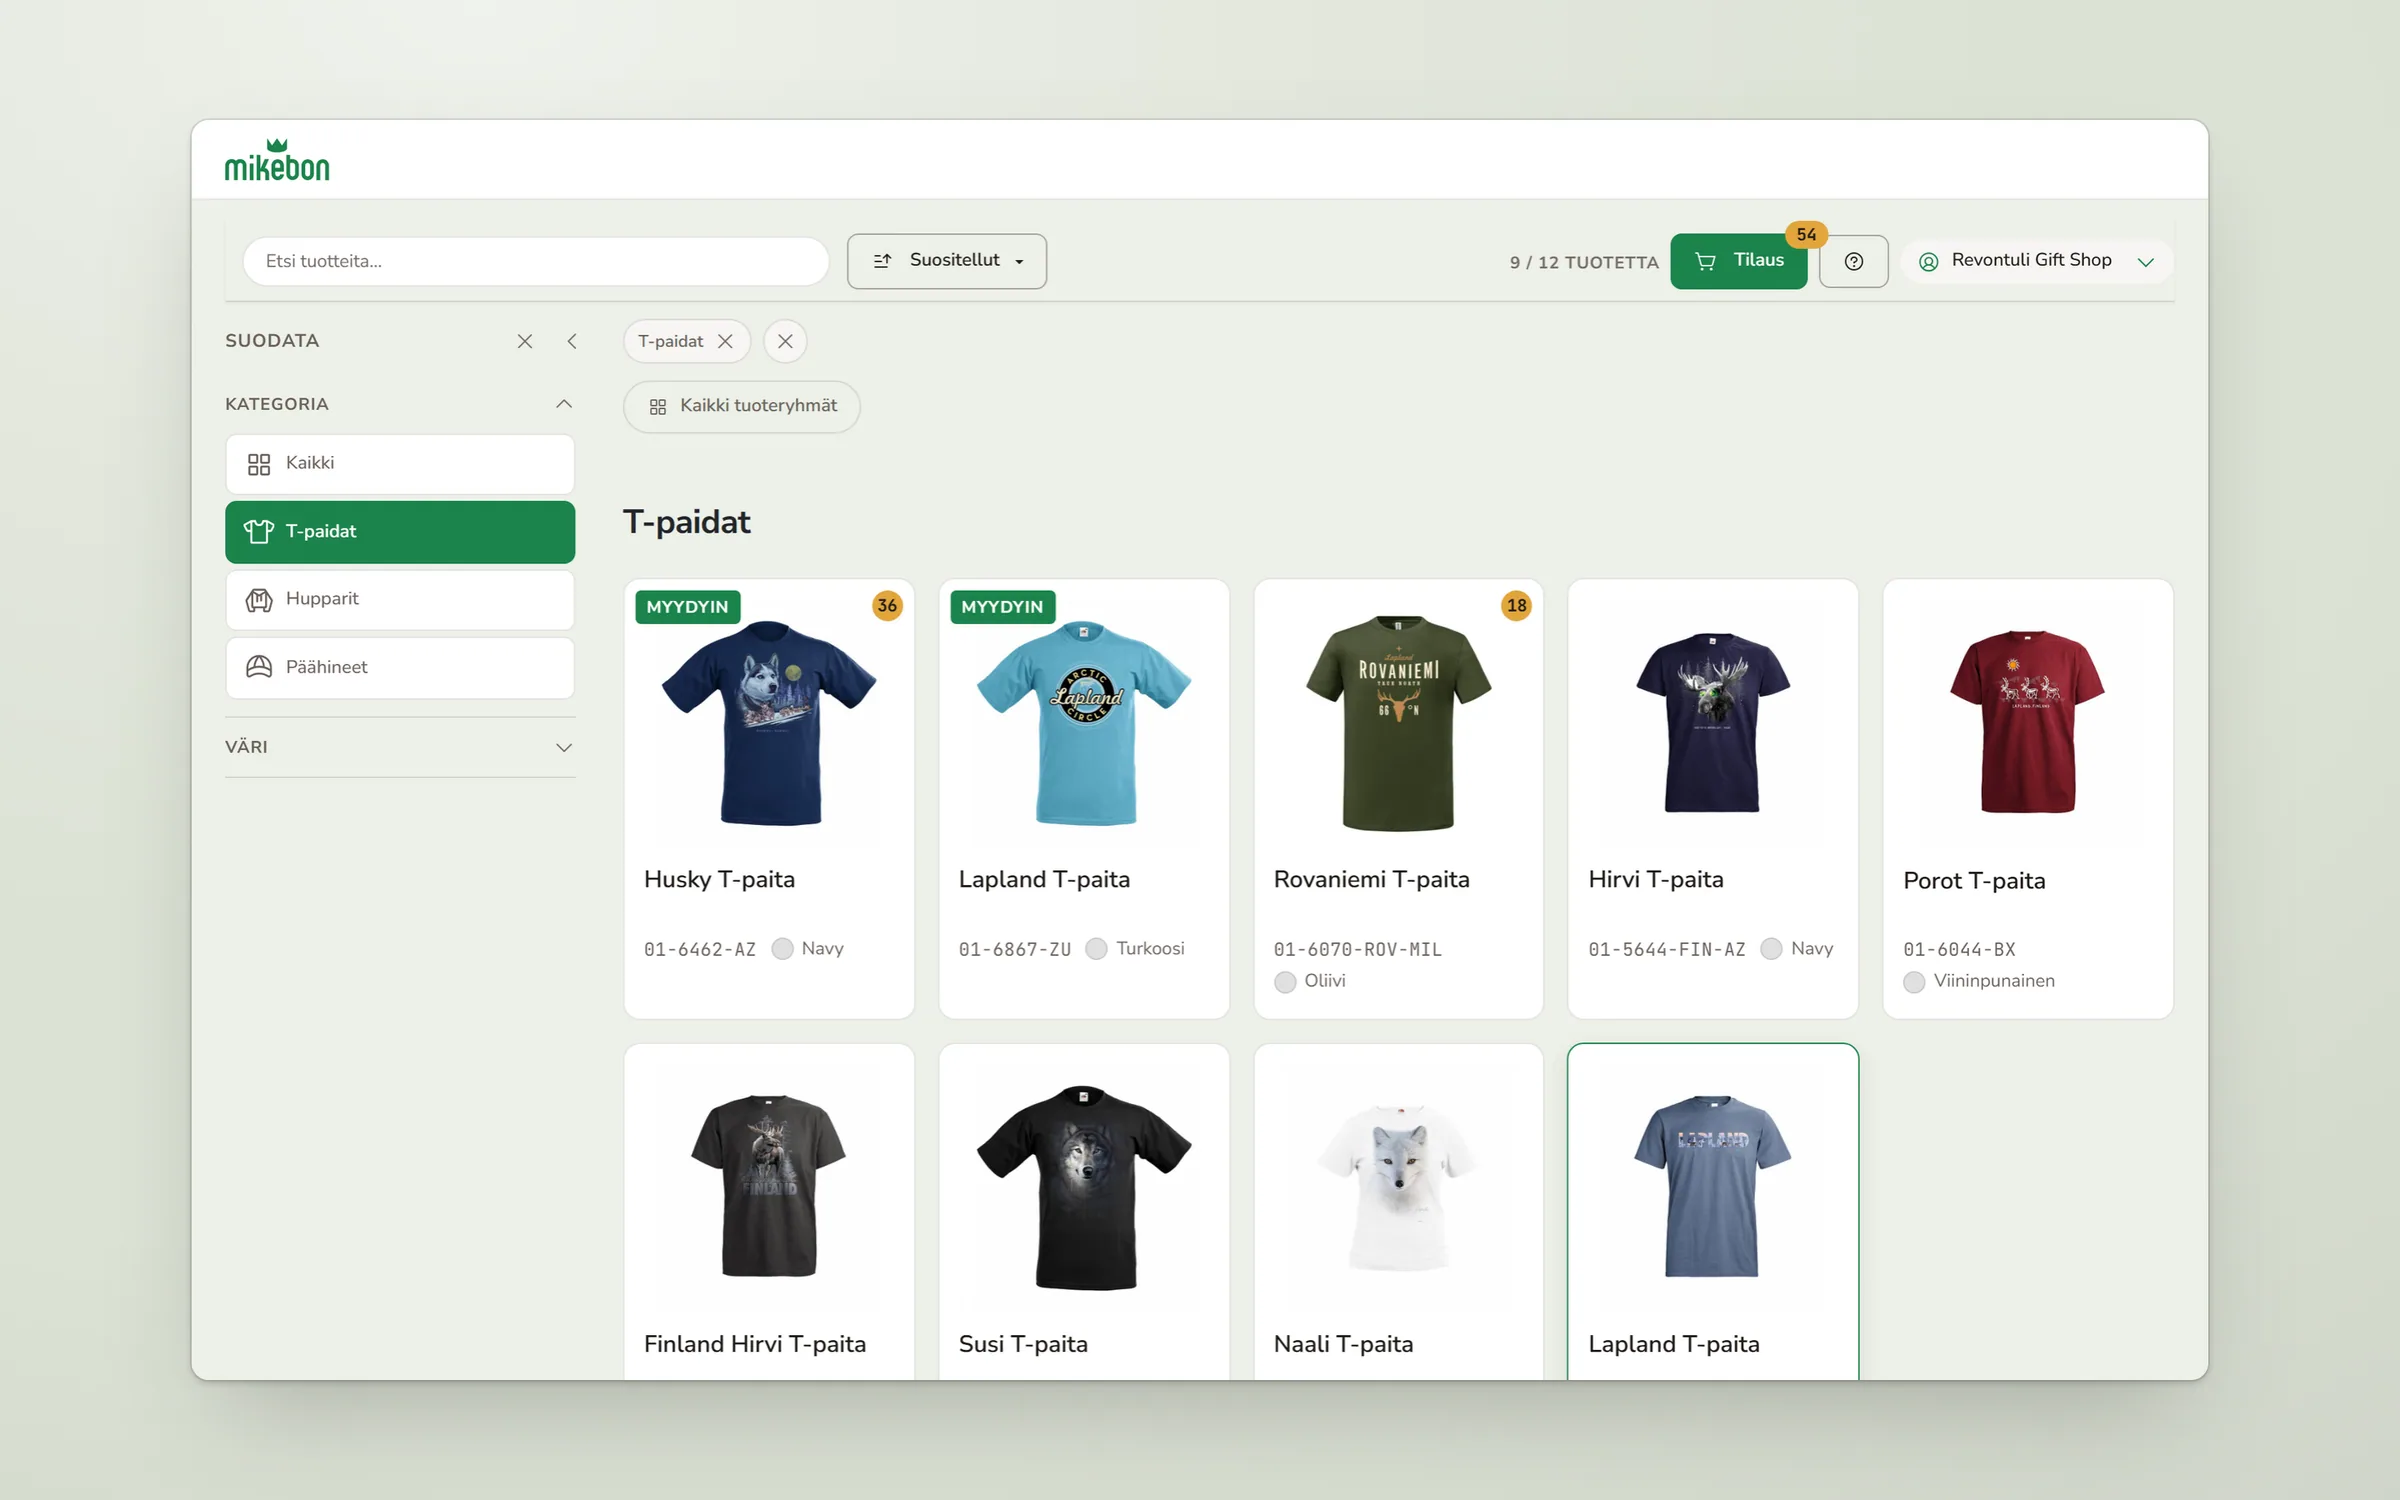Select the Kaikki category
Image resolution: width=2400 pixels, height=1500 pixels.
pyautogui.click(x=400, y=464)
